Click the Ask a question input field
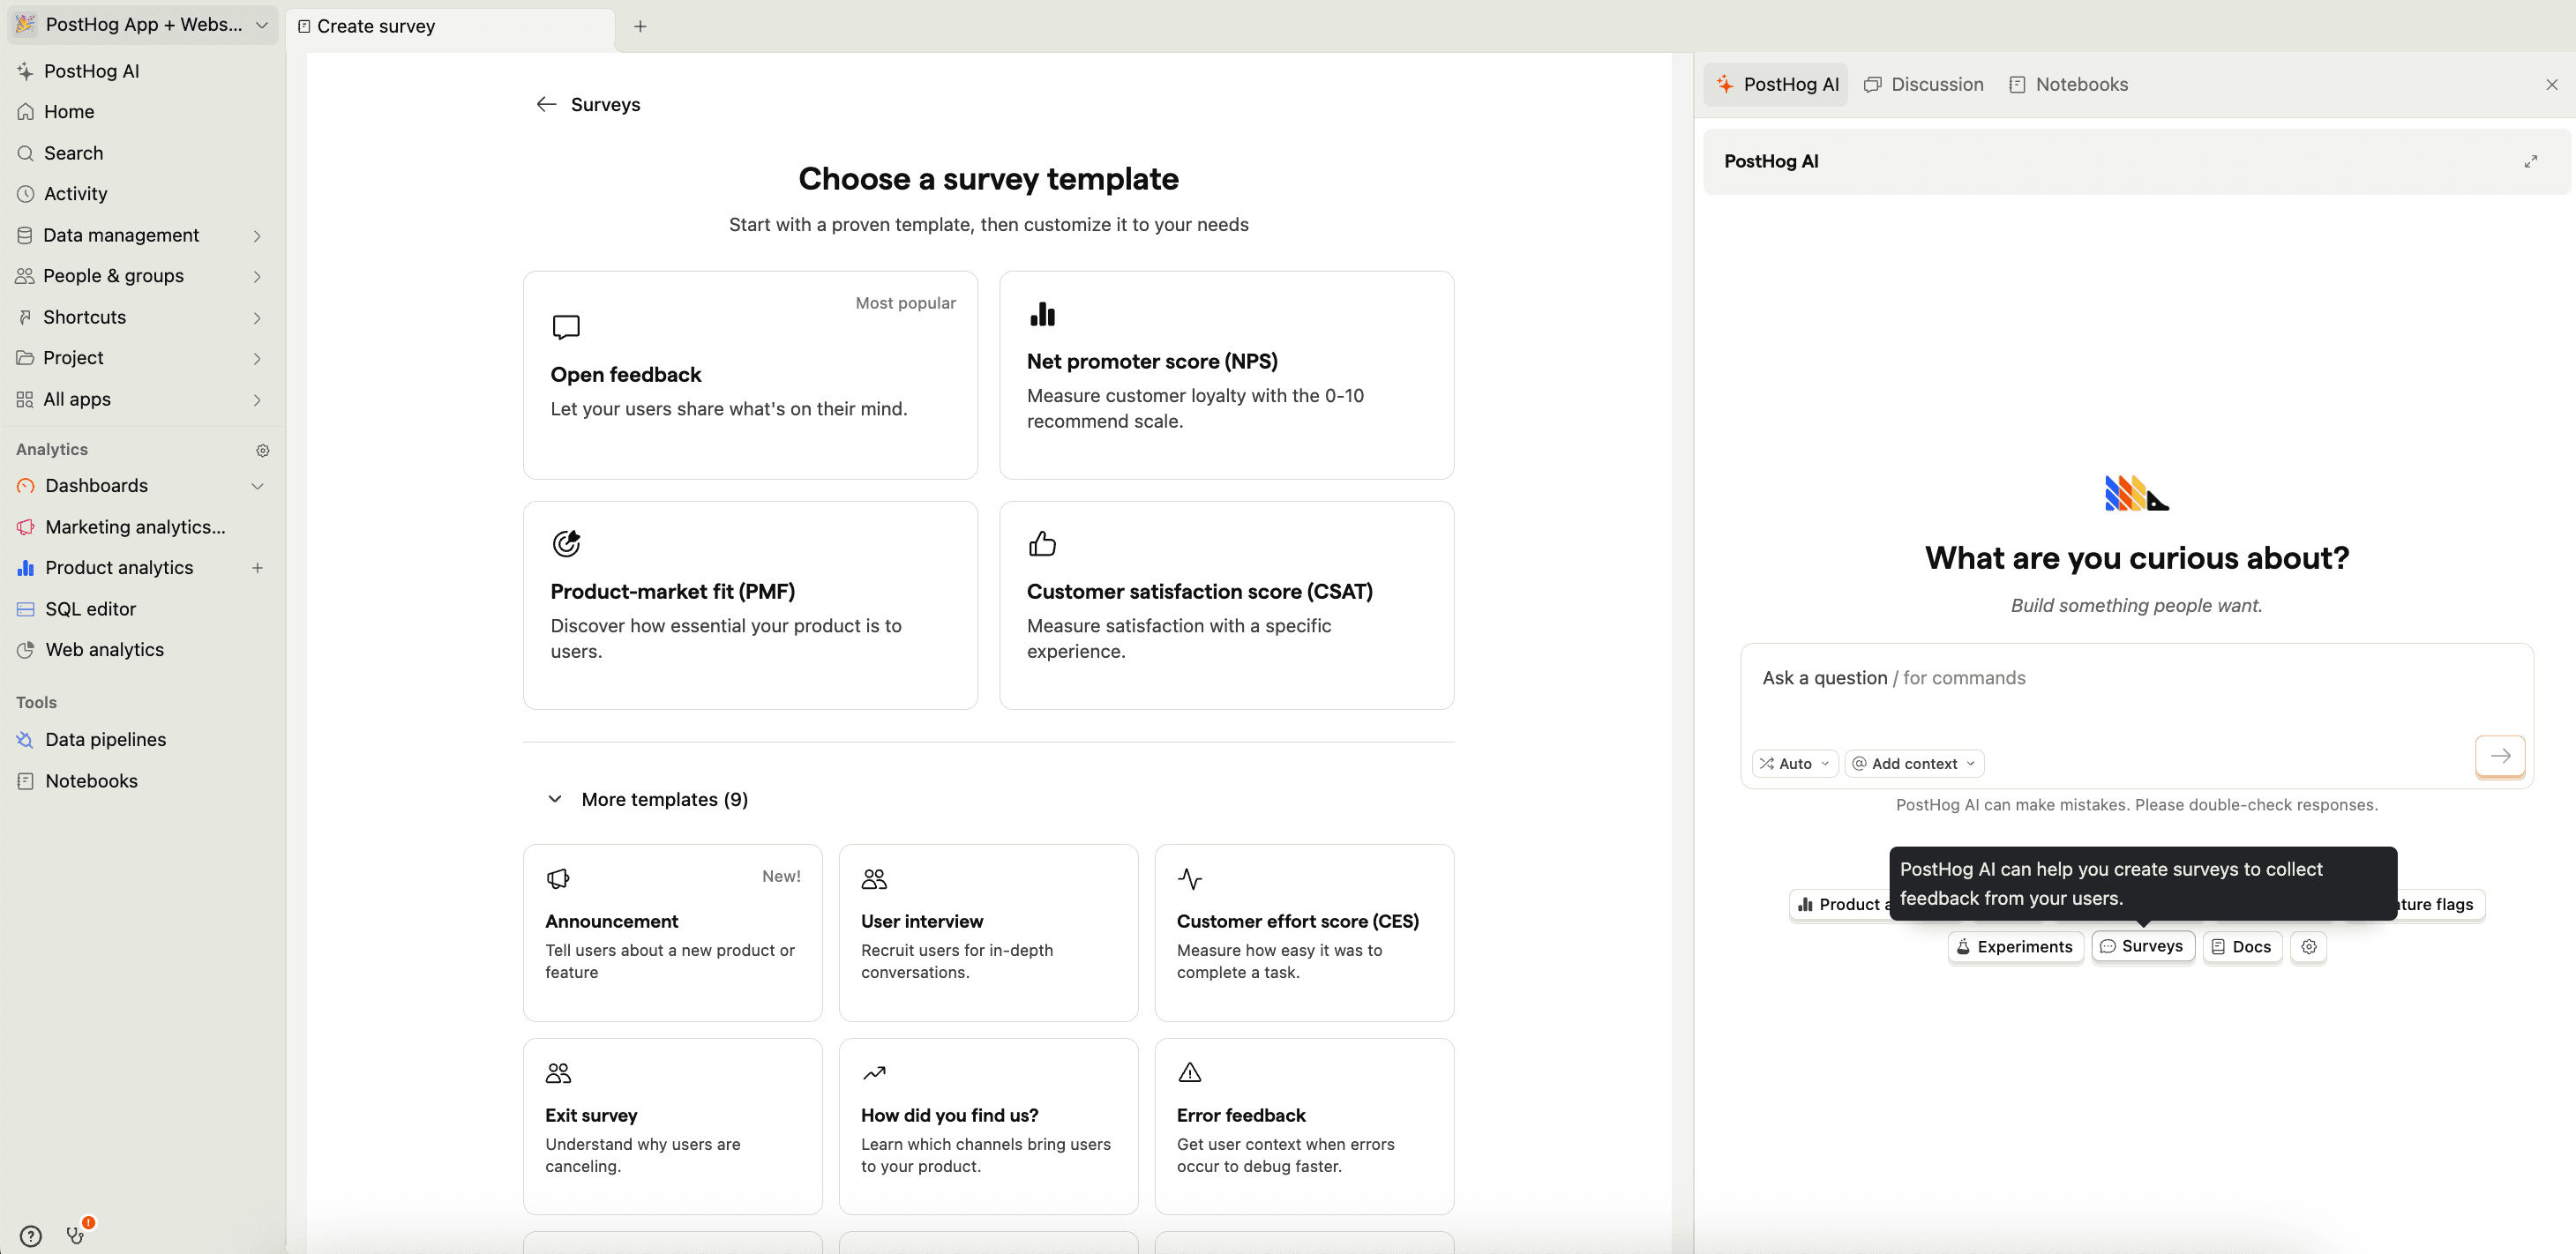The height and width of the screenshot is (1254, 2576). pos(2100,690)
